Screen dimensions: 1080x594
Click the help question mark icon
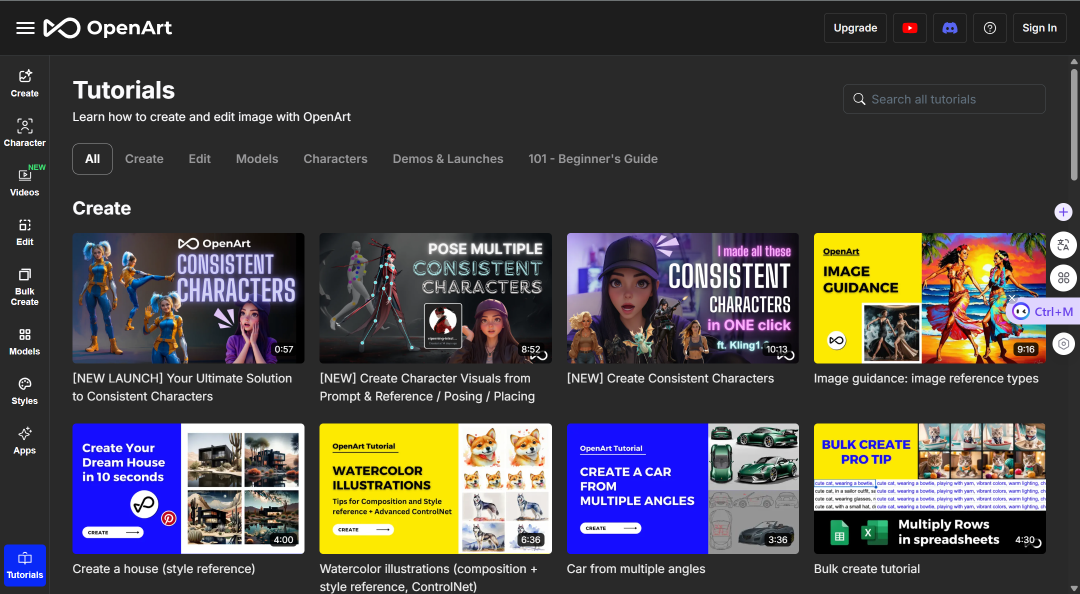(x=990, y=28)
